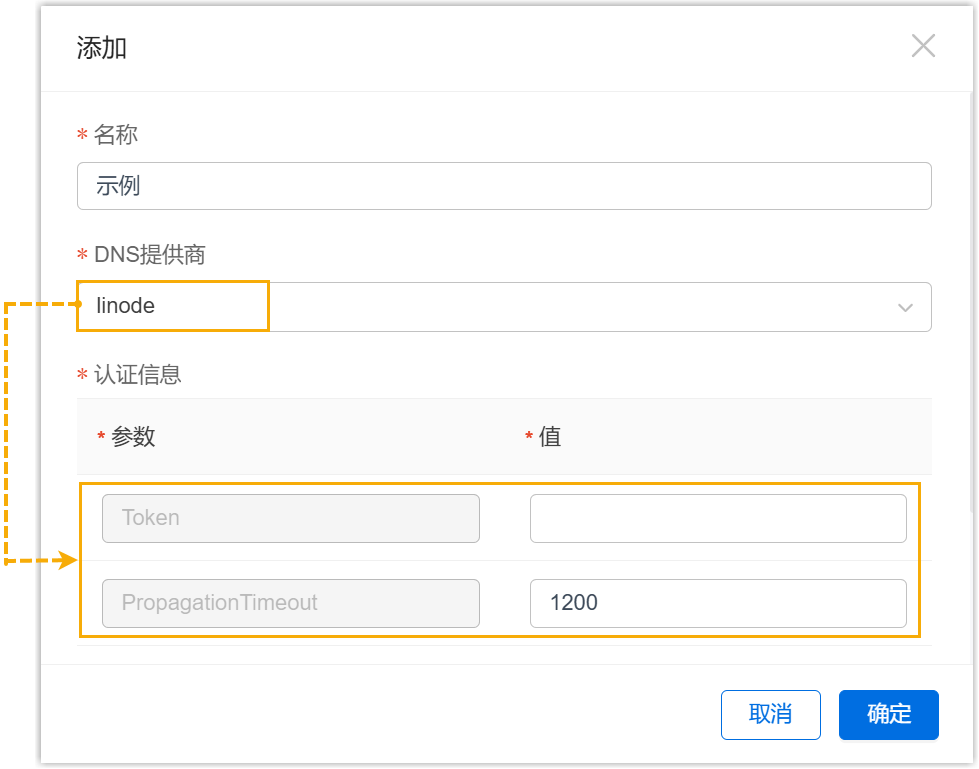
Task: Confirm with the 确定 button
Action: tap(888, 714)
